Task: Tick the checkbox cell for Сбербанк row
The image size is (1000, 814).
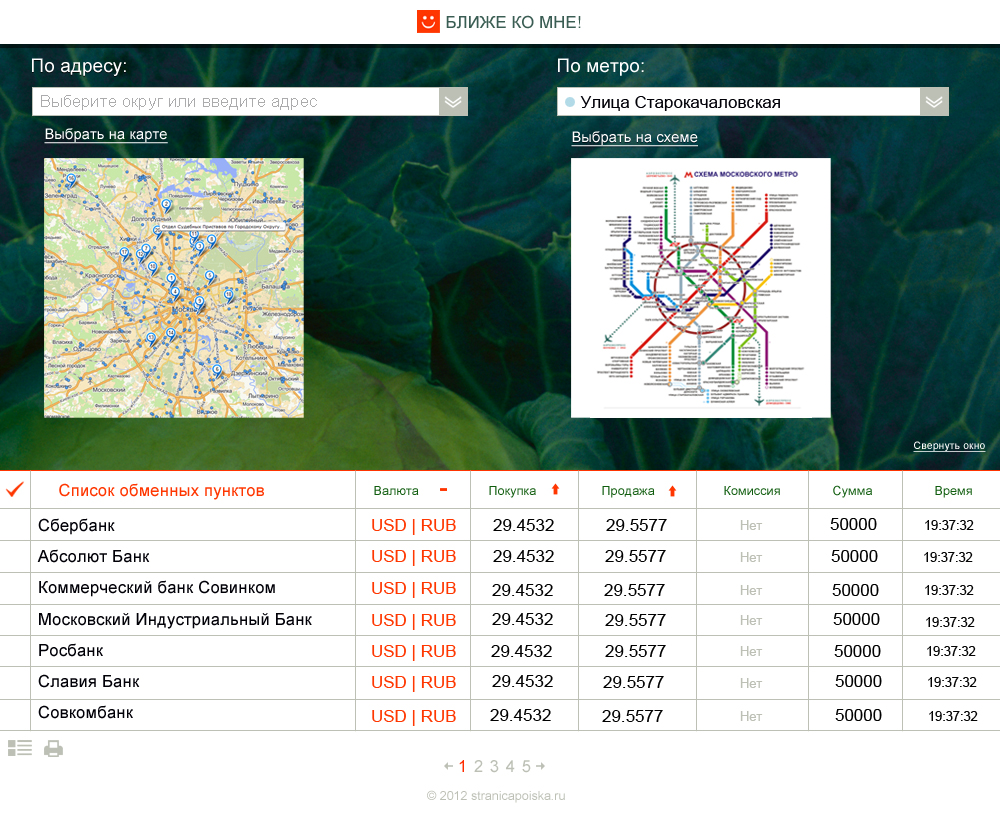Action: coord(15,525)
